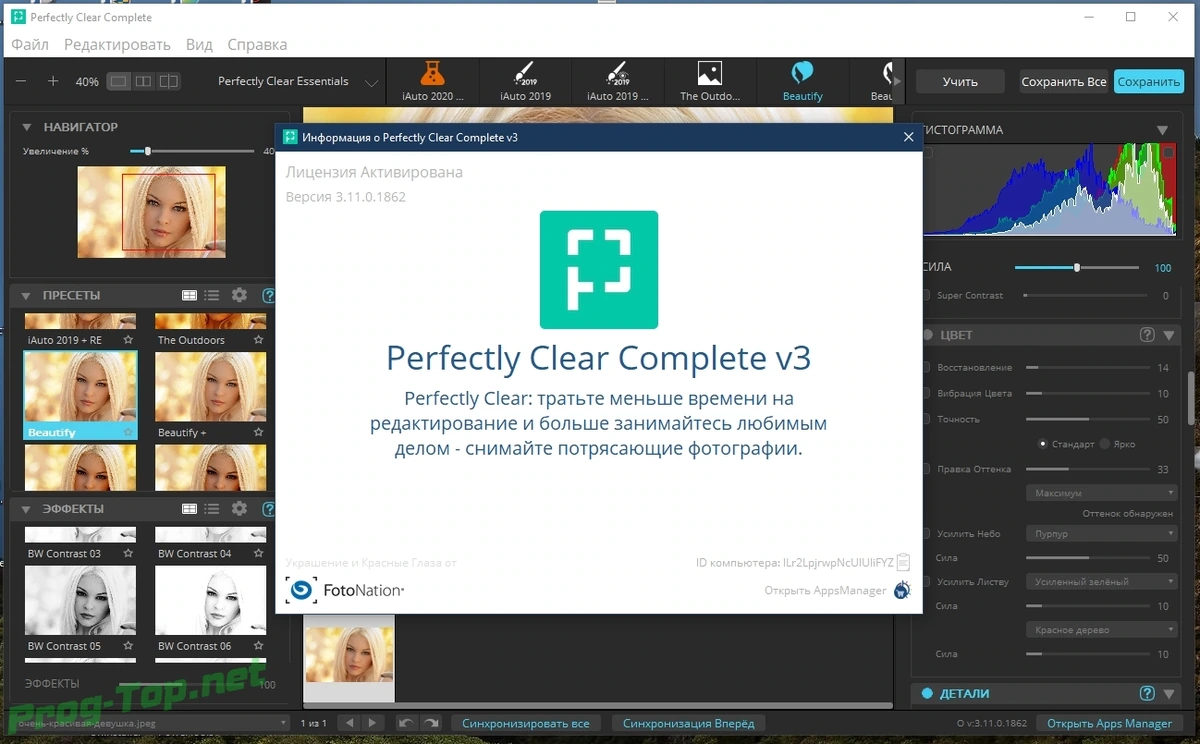Collapse the НАВИГАТОР panel
This screenshot has width=1200, height=744.
click(x=27, y=127)
